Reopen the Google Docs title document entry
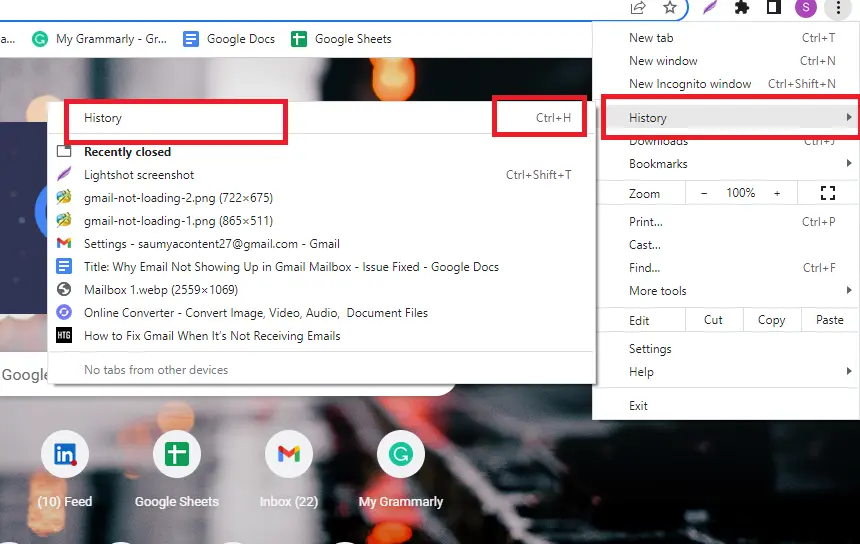 point(322,267)
